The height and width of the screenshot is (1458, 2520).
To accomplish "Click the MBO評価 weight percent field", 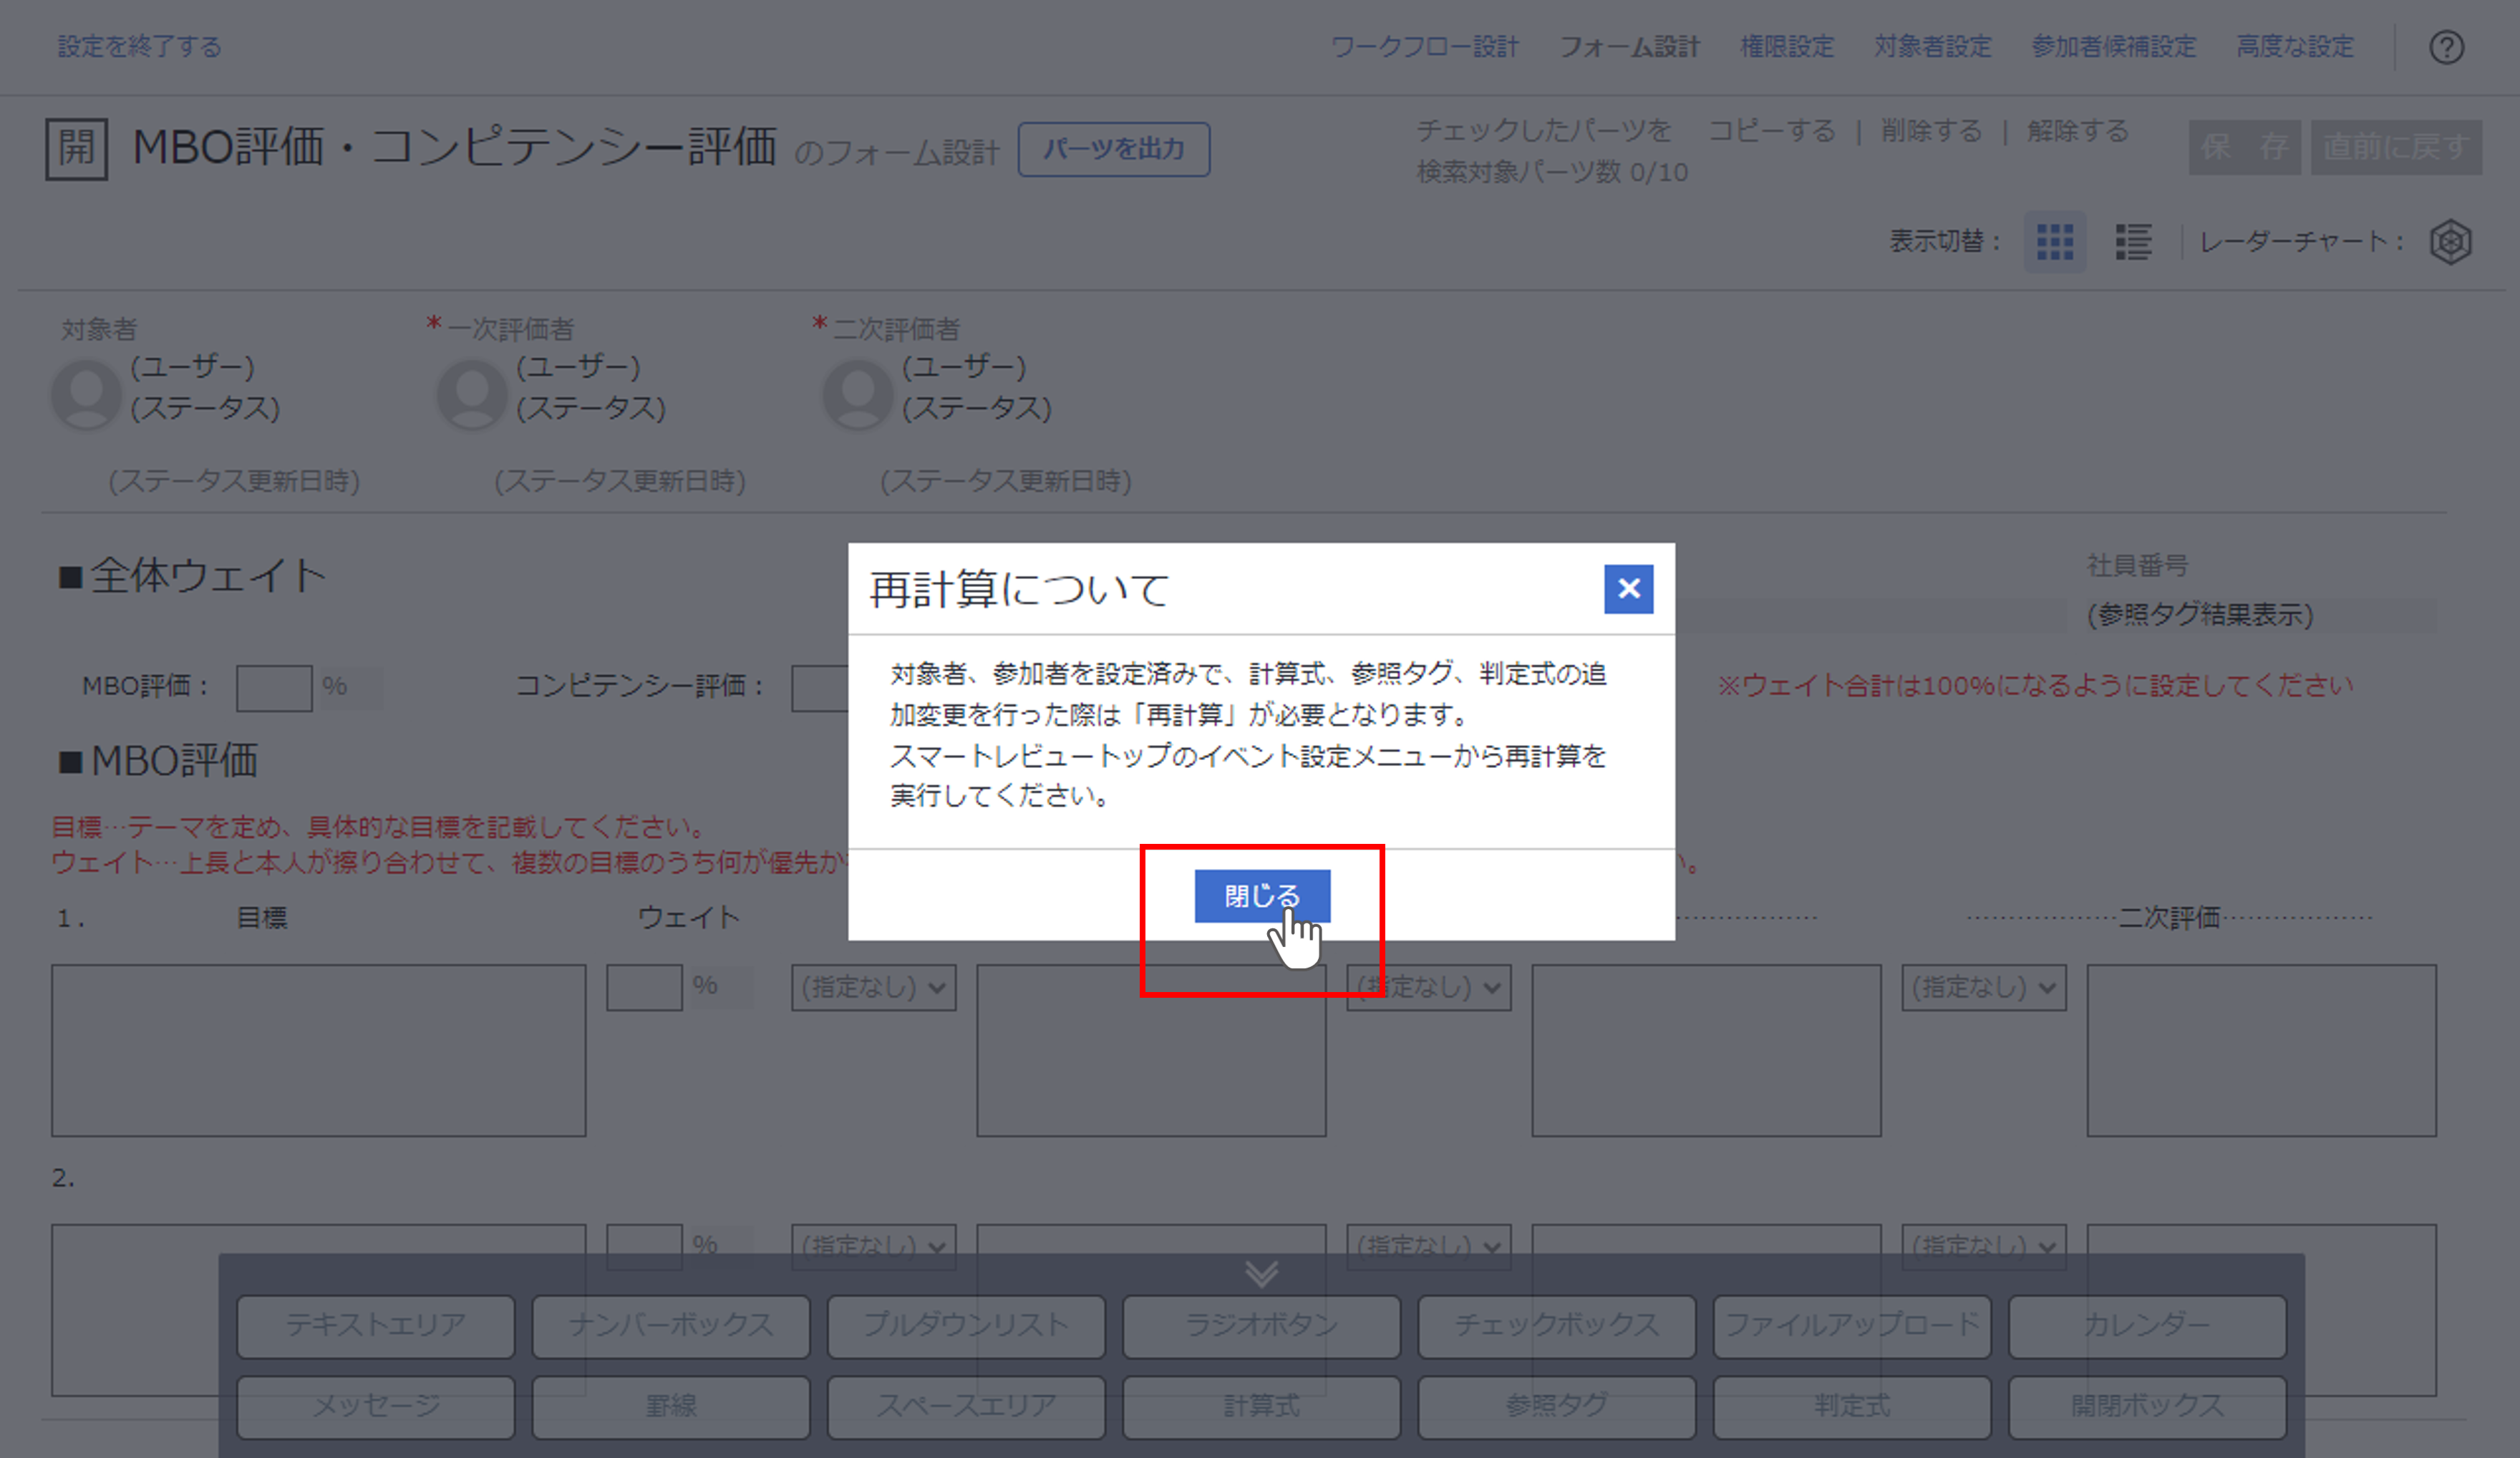I will [x=274, y=688].
